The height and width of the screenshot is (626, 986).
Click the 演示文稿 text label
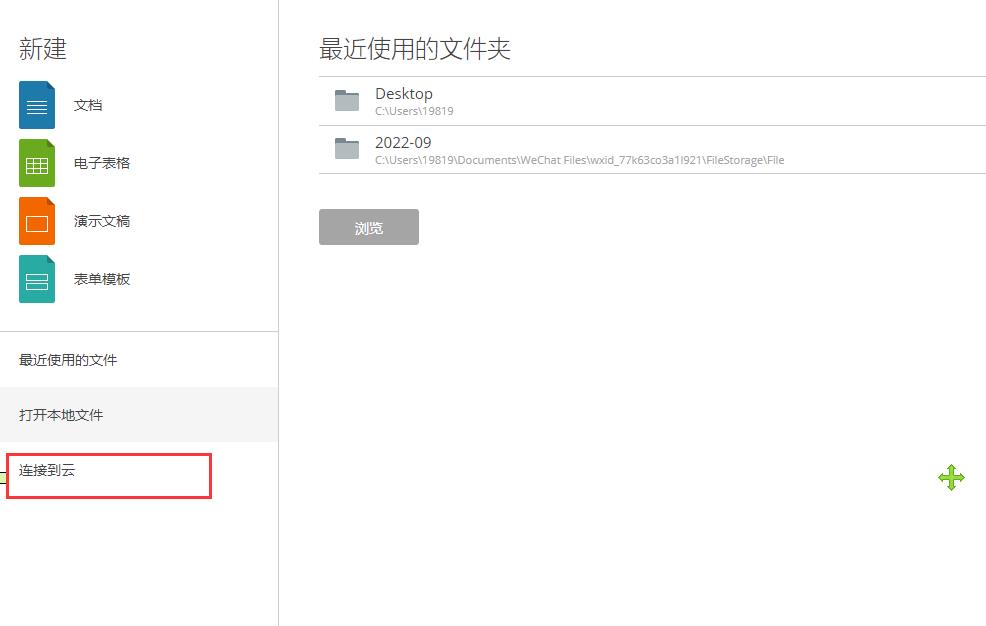coord(102,221)
